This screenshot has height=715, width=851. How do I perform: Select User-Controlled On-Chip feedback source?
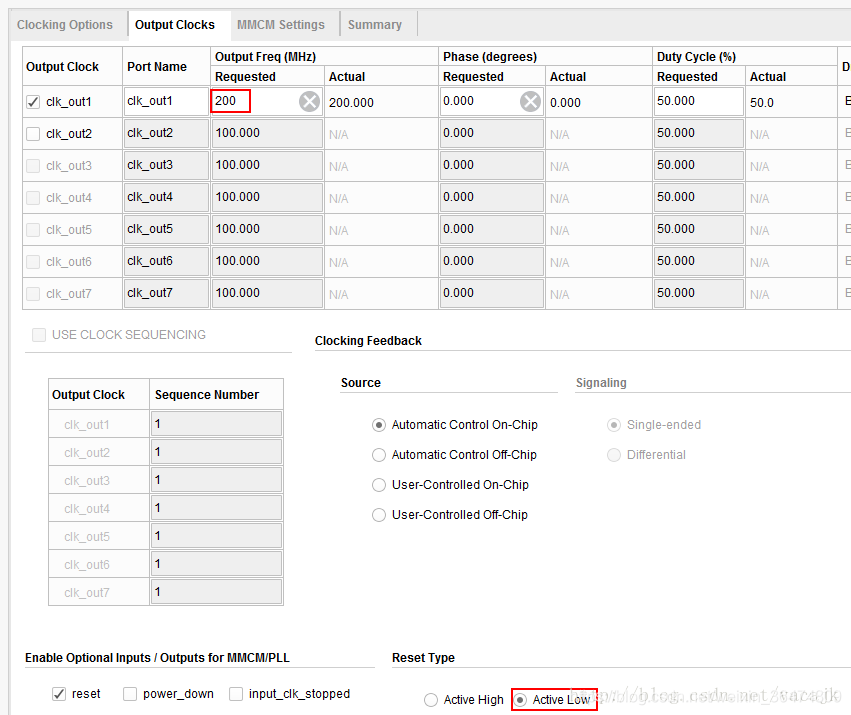pyautogui.click(x=379, y=485)
